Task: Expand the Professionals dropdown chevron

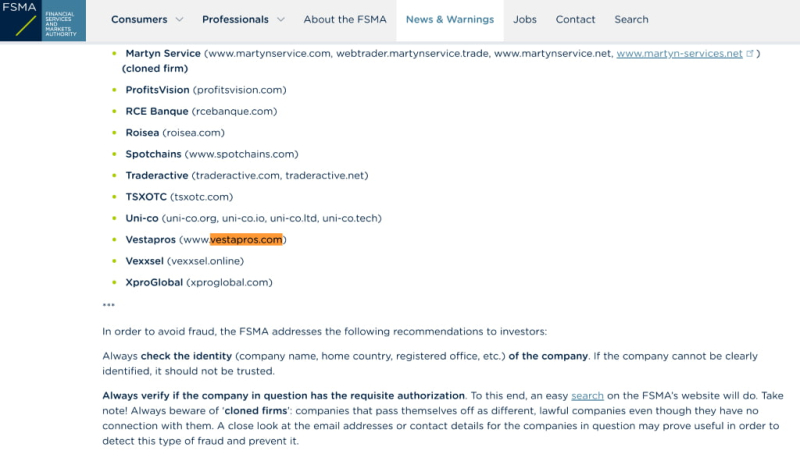Action: 281,19
